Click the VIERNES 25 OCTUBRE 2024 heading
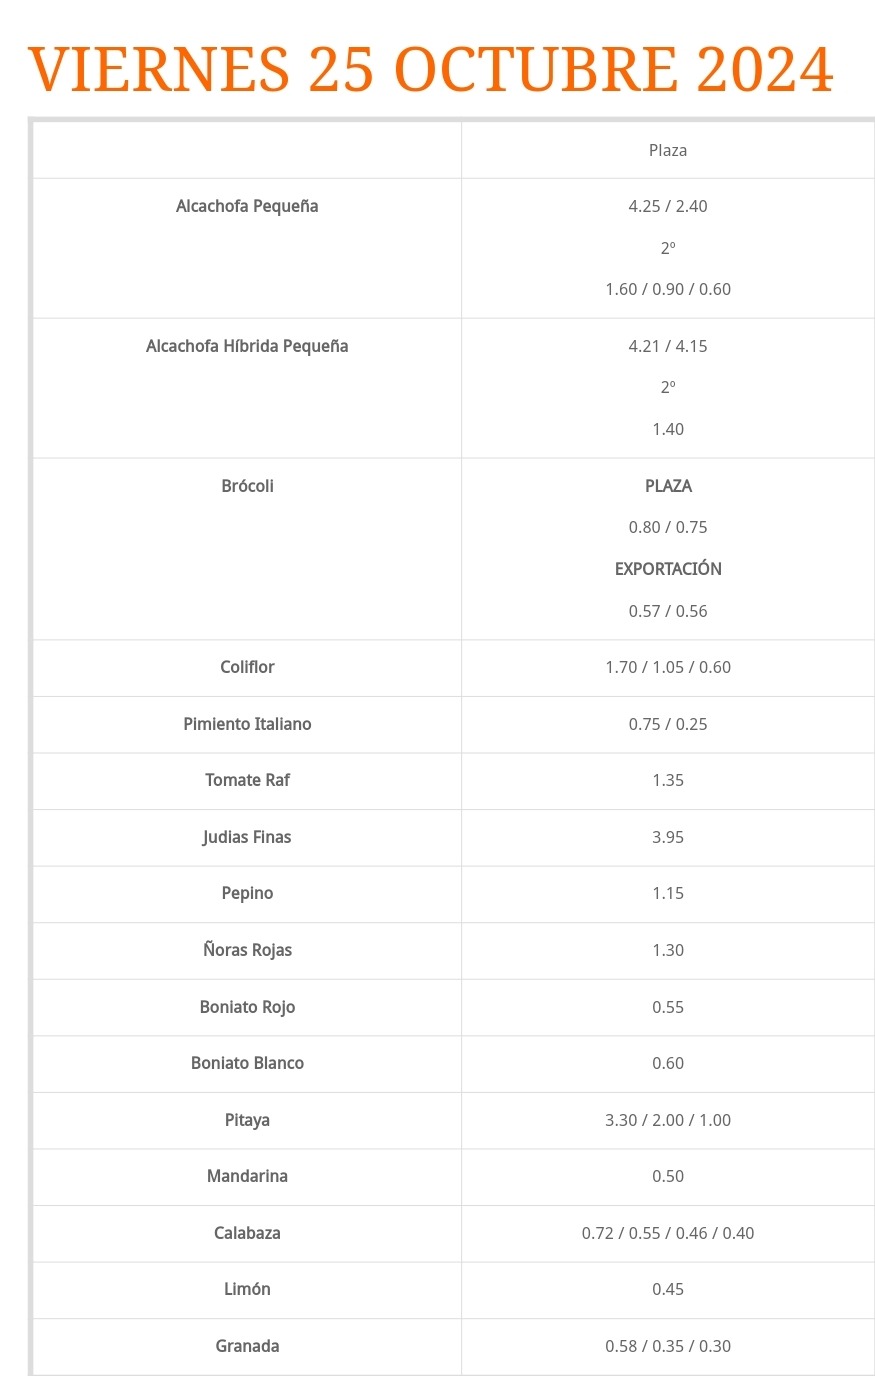This screenshot has height=1376, width=875. click(431, 69)
